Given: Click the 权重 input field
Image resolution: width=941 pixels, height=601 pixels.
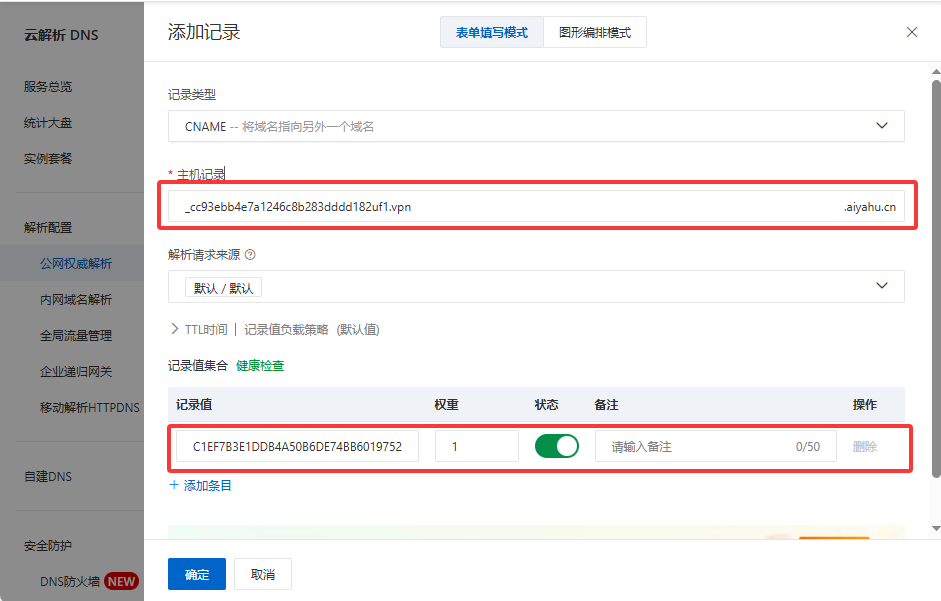Looking at the screenshot, I should [x=476, y=447].
